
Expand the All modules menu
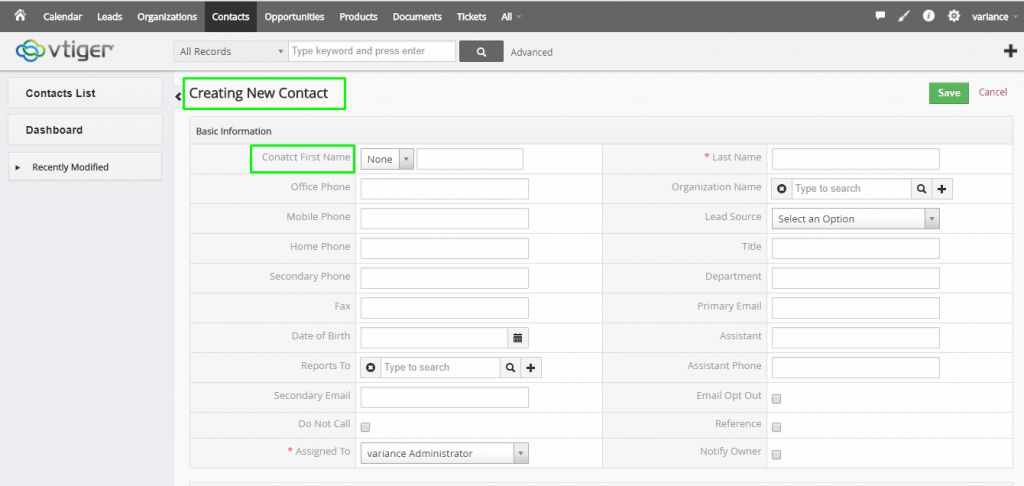[x=511, y=17]
